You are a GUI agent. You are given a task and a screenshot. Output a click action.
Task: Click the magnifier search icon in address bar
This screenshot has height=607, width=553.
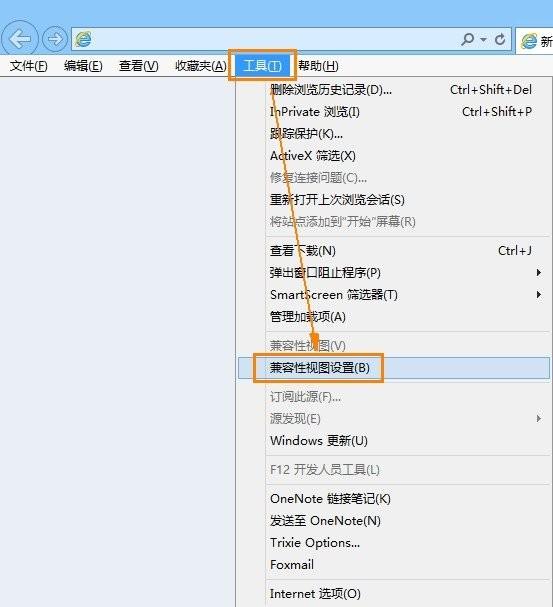(x=468, y=39)
